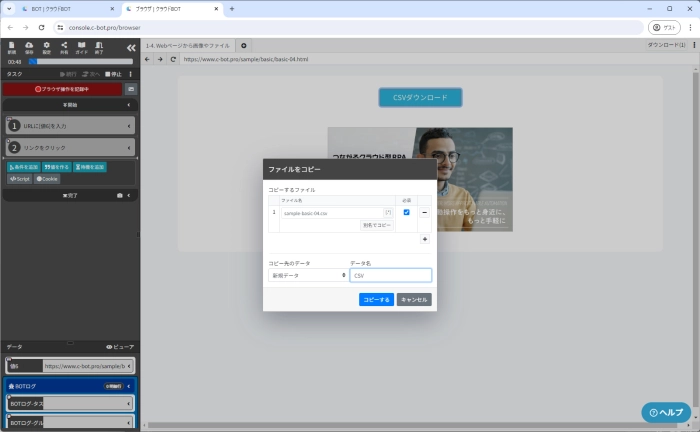Click the データ名 input field containing CSV
The width and height of the screenshot is (700, 432).
coord(390,275)
